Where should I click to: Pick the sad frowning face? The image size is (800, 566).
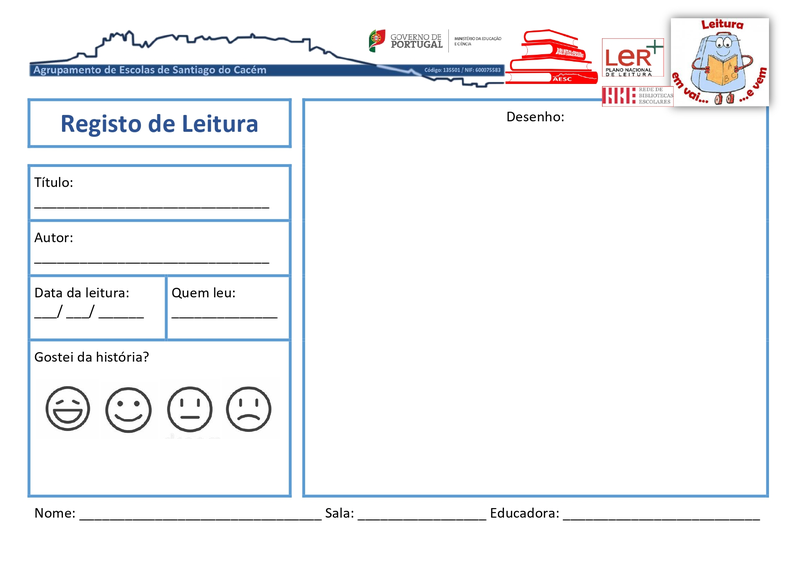(x=248, y=409)
